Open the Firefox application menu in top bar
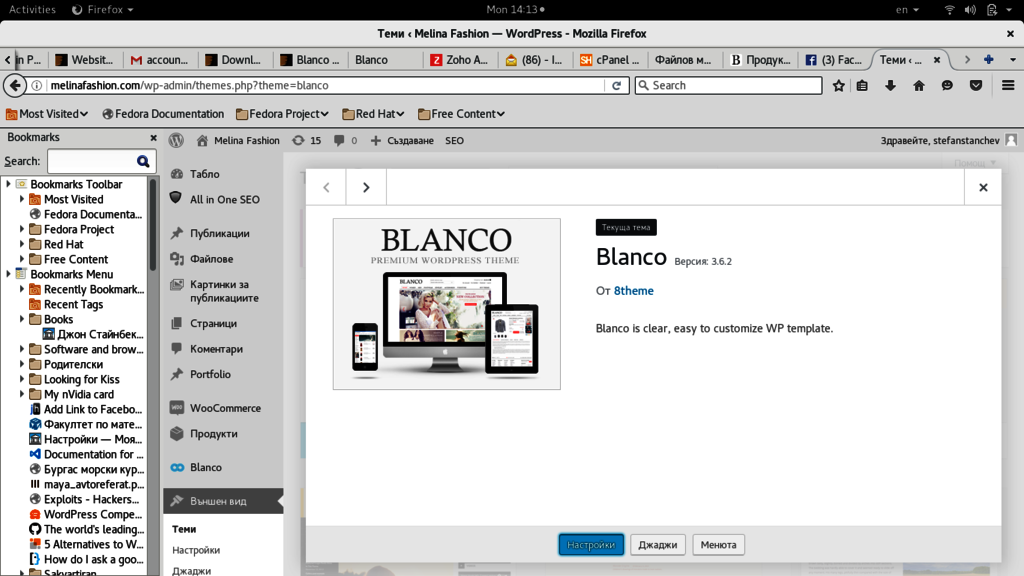The height and width of the screenshot is (576, 1024). tap(103, 10)
